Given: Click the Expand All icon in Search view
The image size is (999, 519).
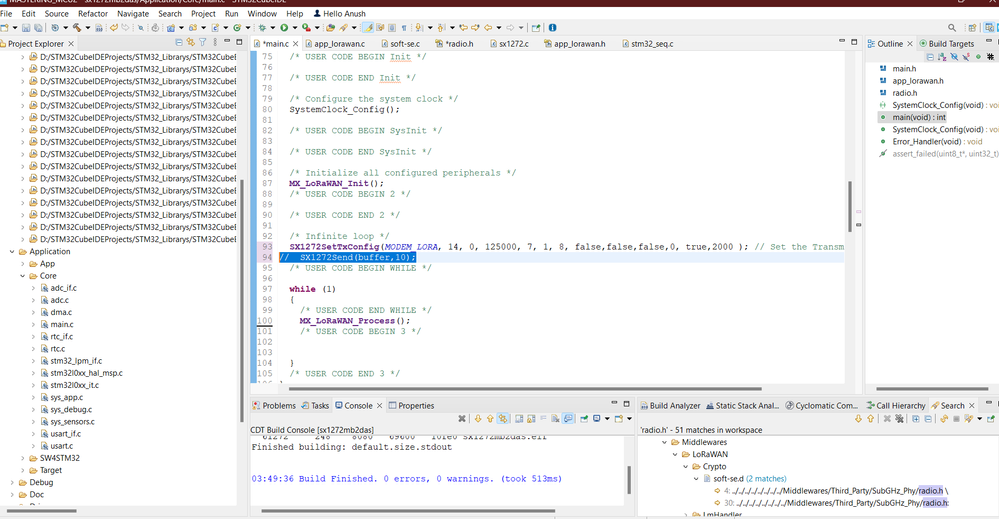Looking at the screenshot, I should [916, 418].
